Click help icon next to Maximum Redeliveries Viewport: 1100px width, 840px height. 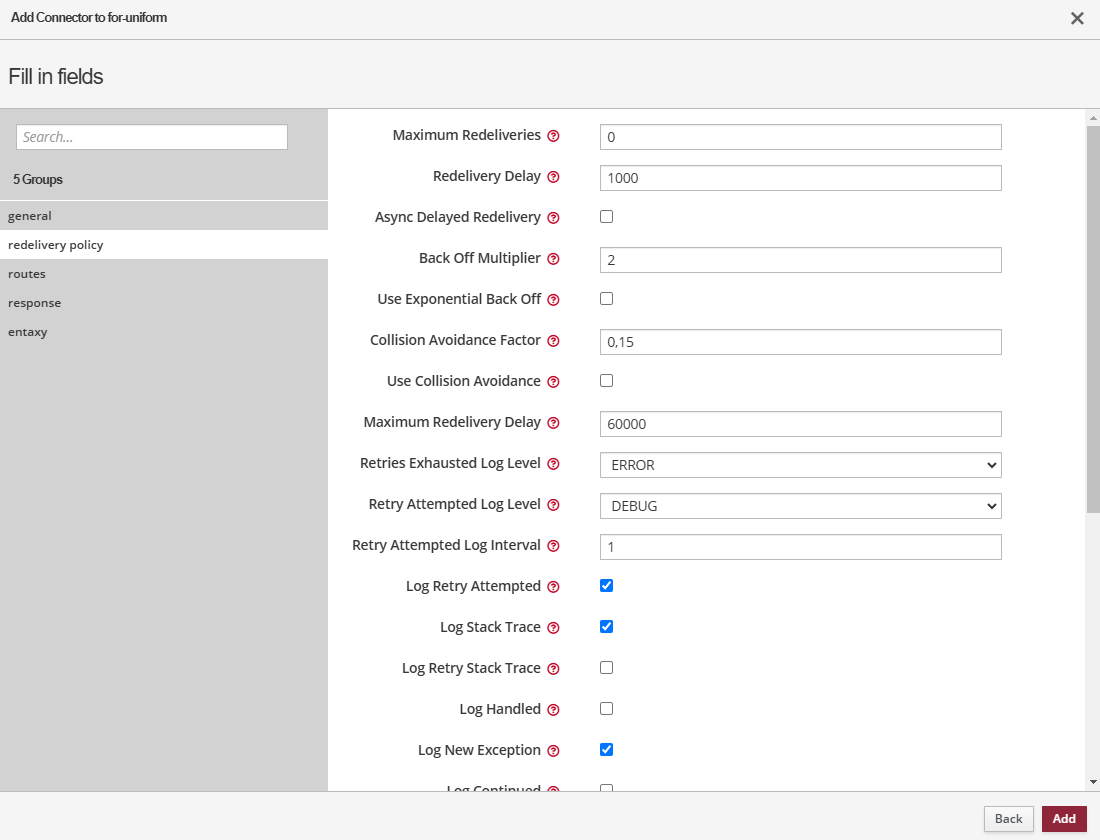point(553,136)
